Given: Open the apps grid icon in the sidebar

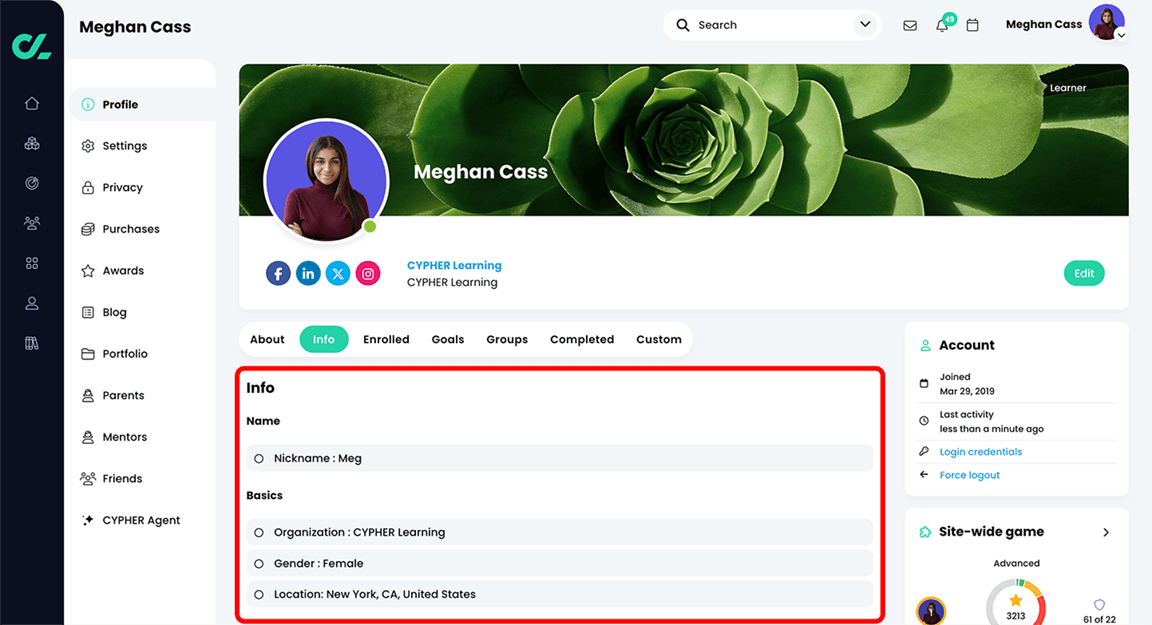Looking at the screenshot, I should (x=31, y=263).
